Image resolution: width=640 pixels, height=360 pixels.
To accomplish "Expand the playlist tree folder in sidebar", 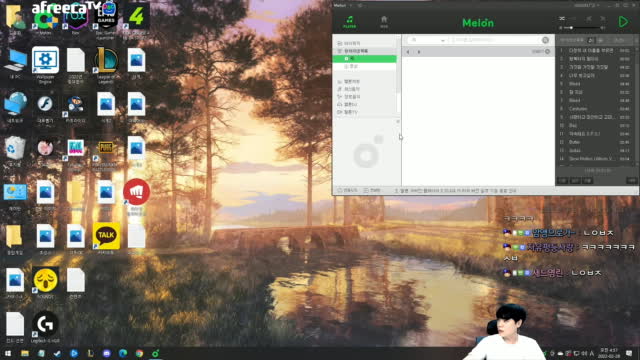I will point(340,51).
